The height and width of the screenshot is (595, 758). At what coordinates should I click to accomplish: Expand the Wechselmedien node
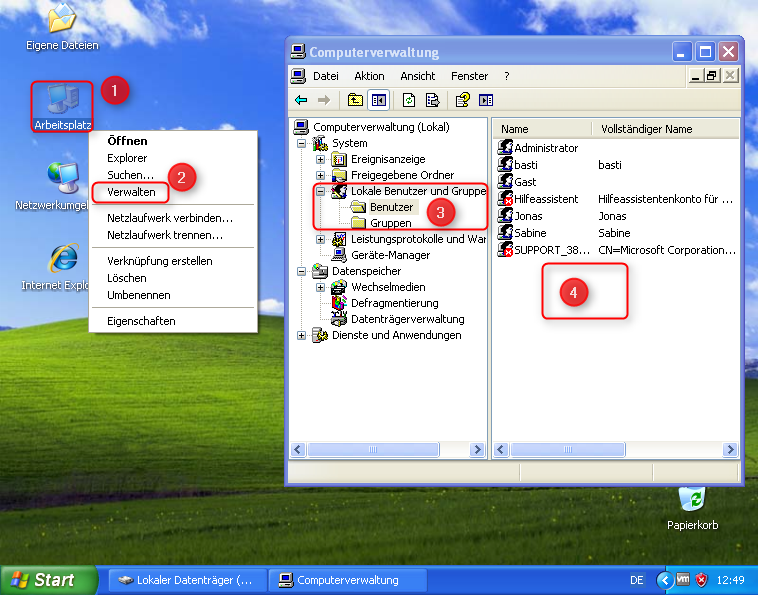tap(320, 287)
